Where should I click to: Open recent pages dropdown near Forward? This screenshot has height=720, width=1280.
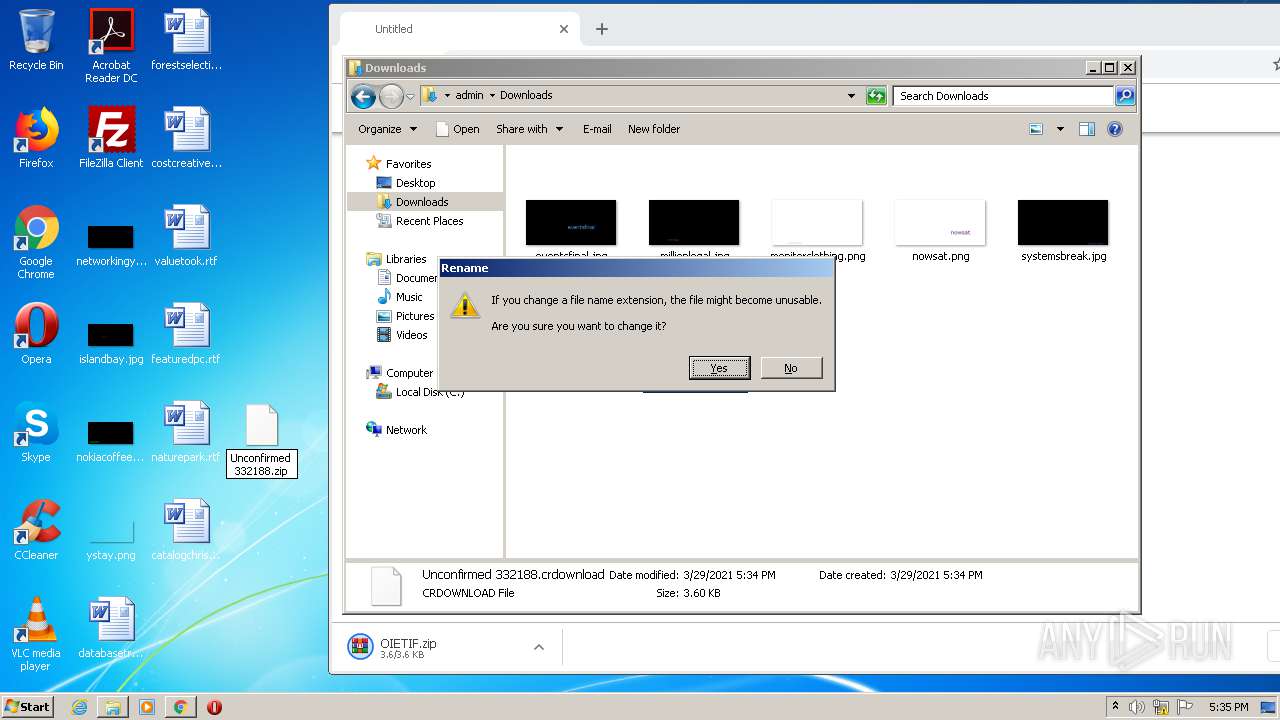(410, 97)
